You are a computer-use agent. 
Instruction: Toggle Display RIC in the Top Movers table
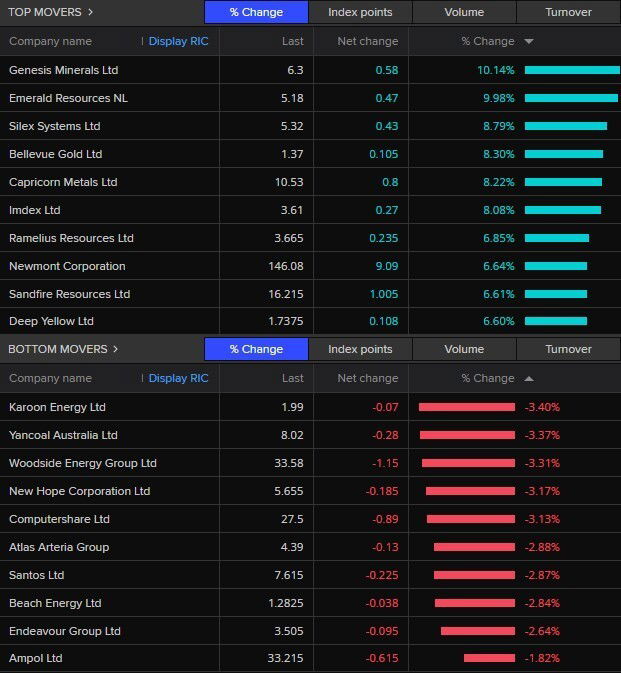(x=178, y=42)
